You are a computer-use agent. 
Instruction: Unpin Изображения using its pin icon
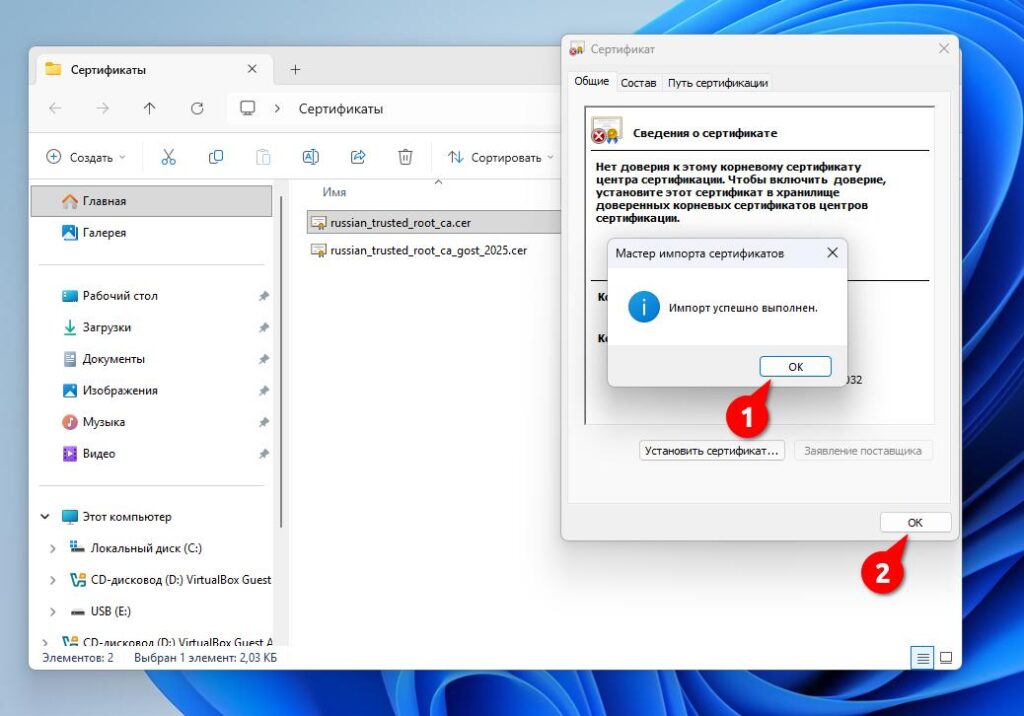[263, 391]
